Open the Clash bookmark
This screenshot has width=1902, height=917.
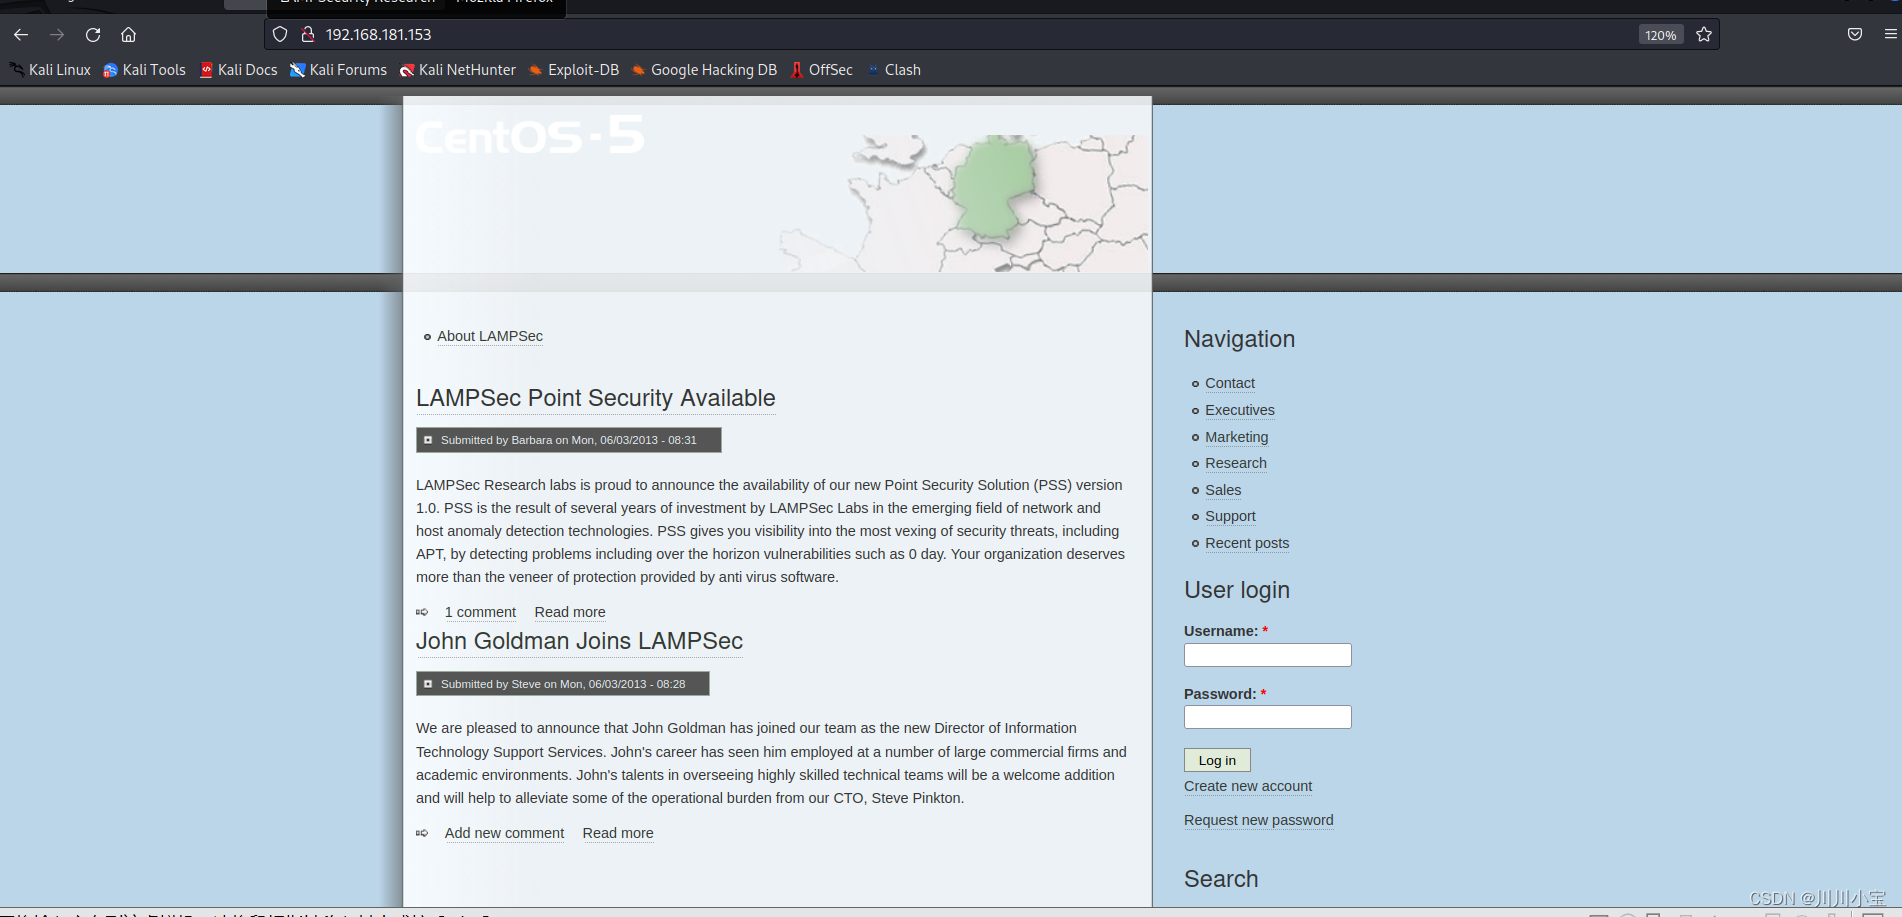tap(893, 70)
